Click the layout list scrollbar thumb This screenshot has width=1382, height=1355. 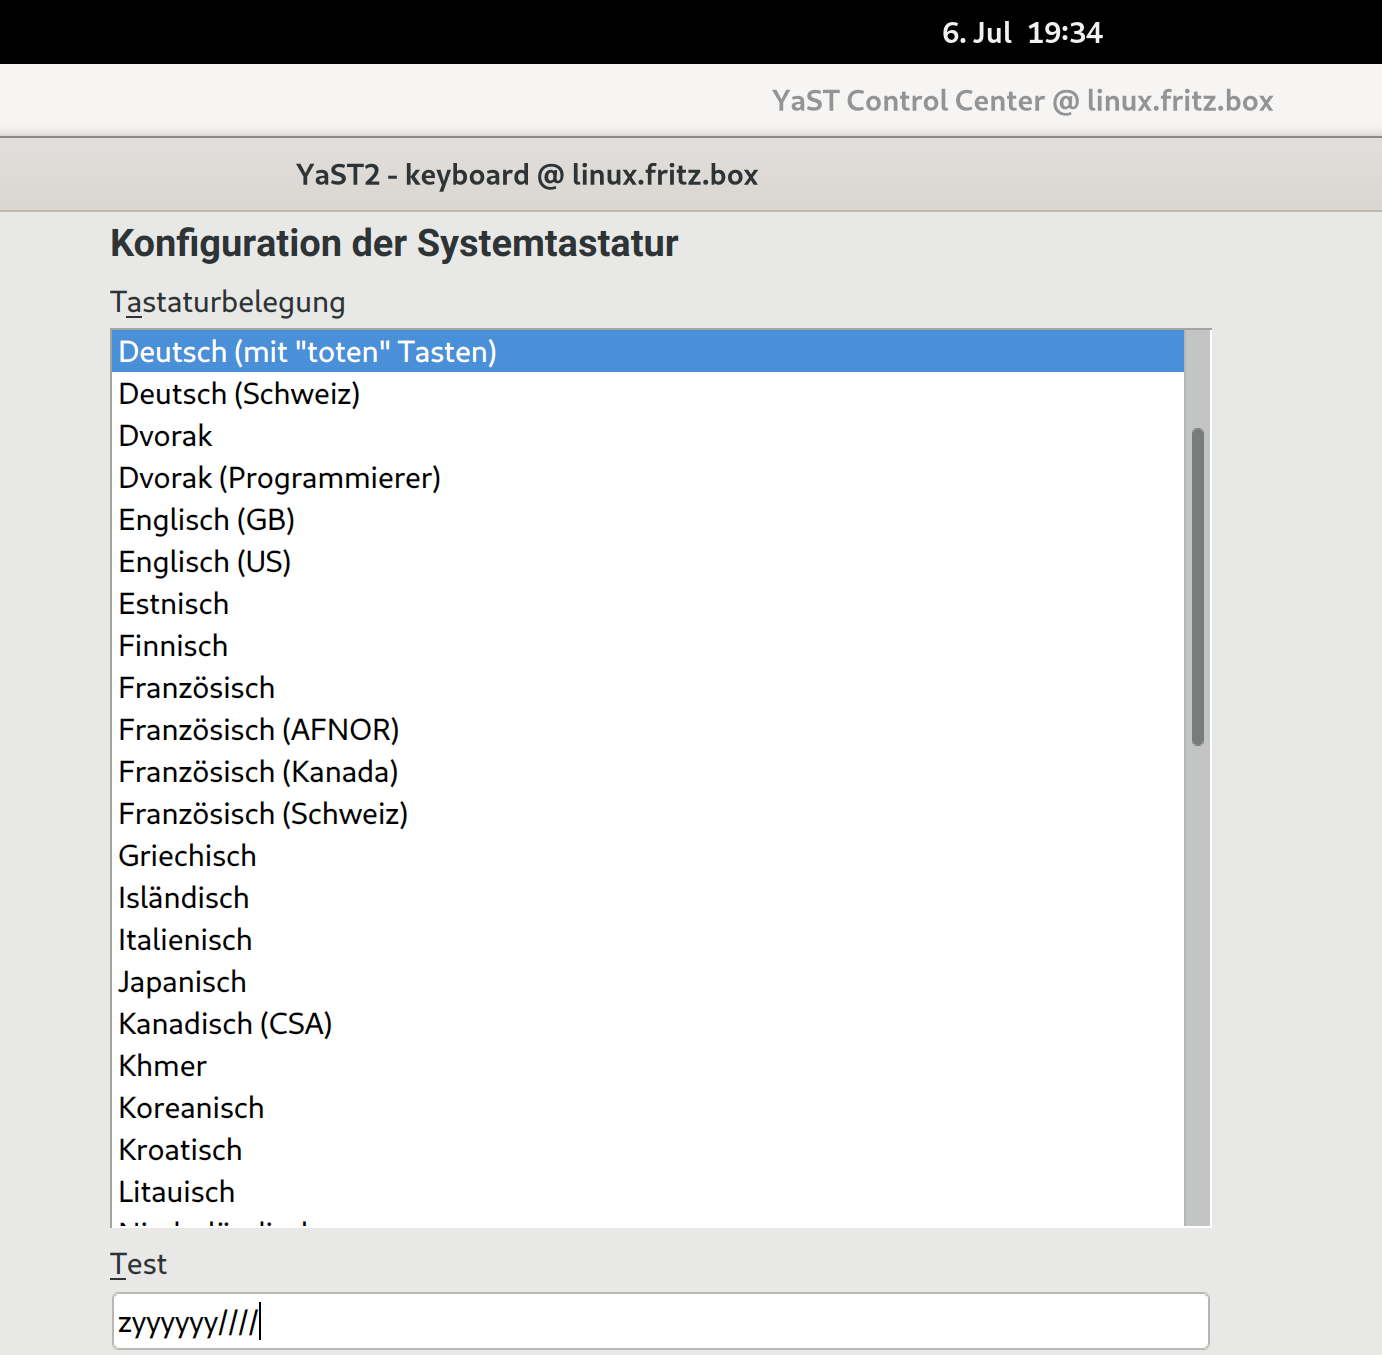[1197, 587]
